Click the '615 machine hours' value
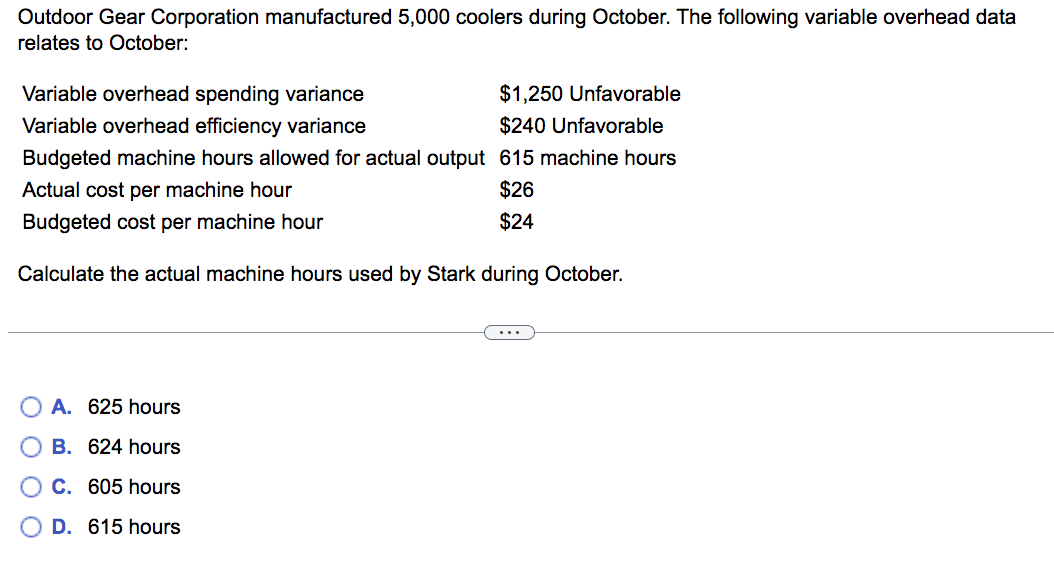Image resolution: width=1054 pixels, height=574 pixels. click(587, 158)
